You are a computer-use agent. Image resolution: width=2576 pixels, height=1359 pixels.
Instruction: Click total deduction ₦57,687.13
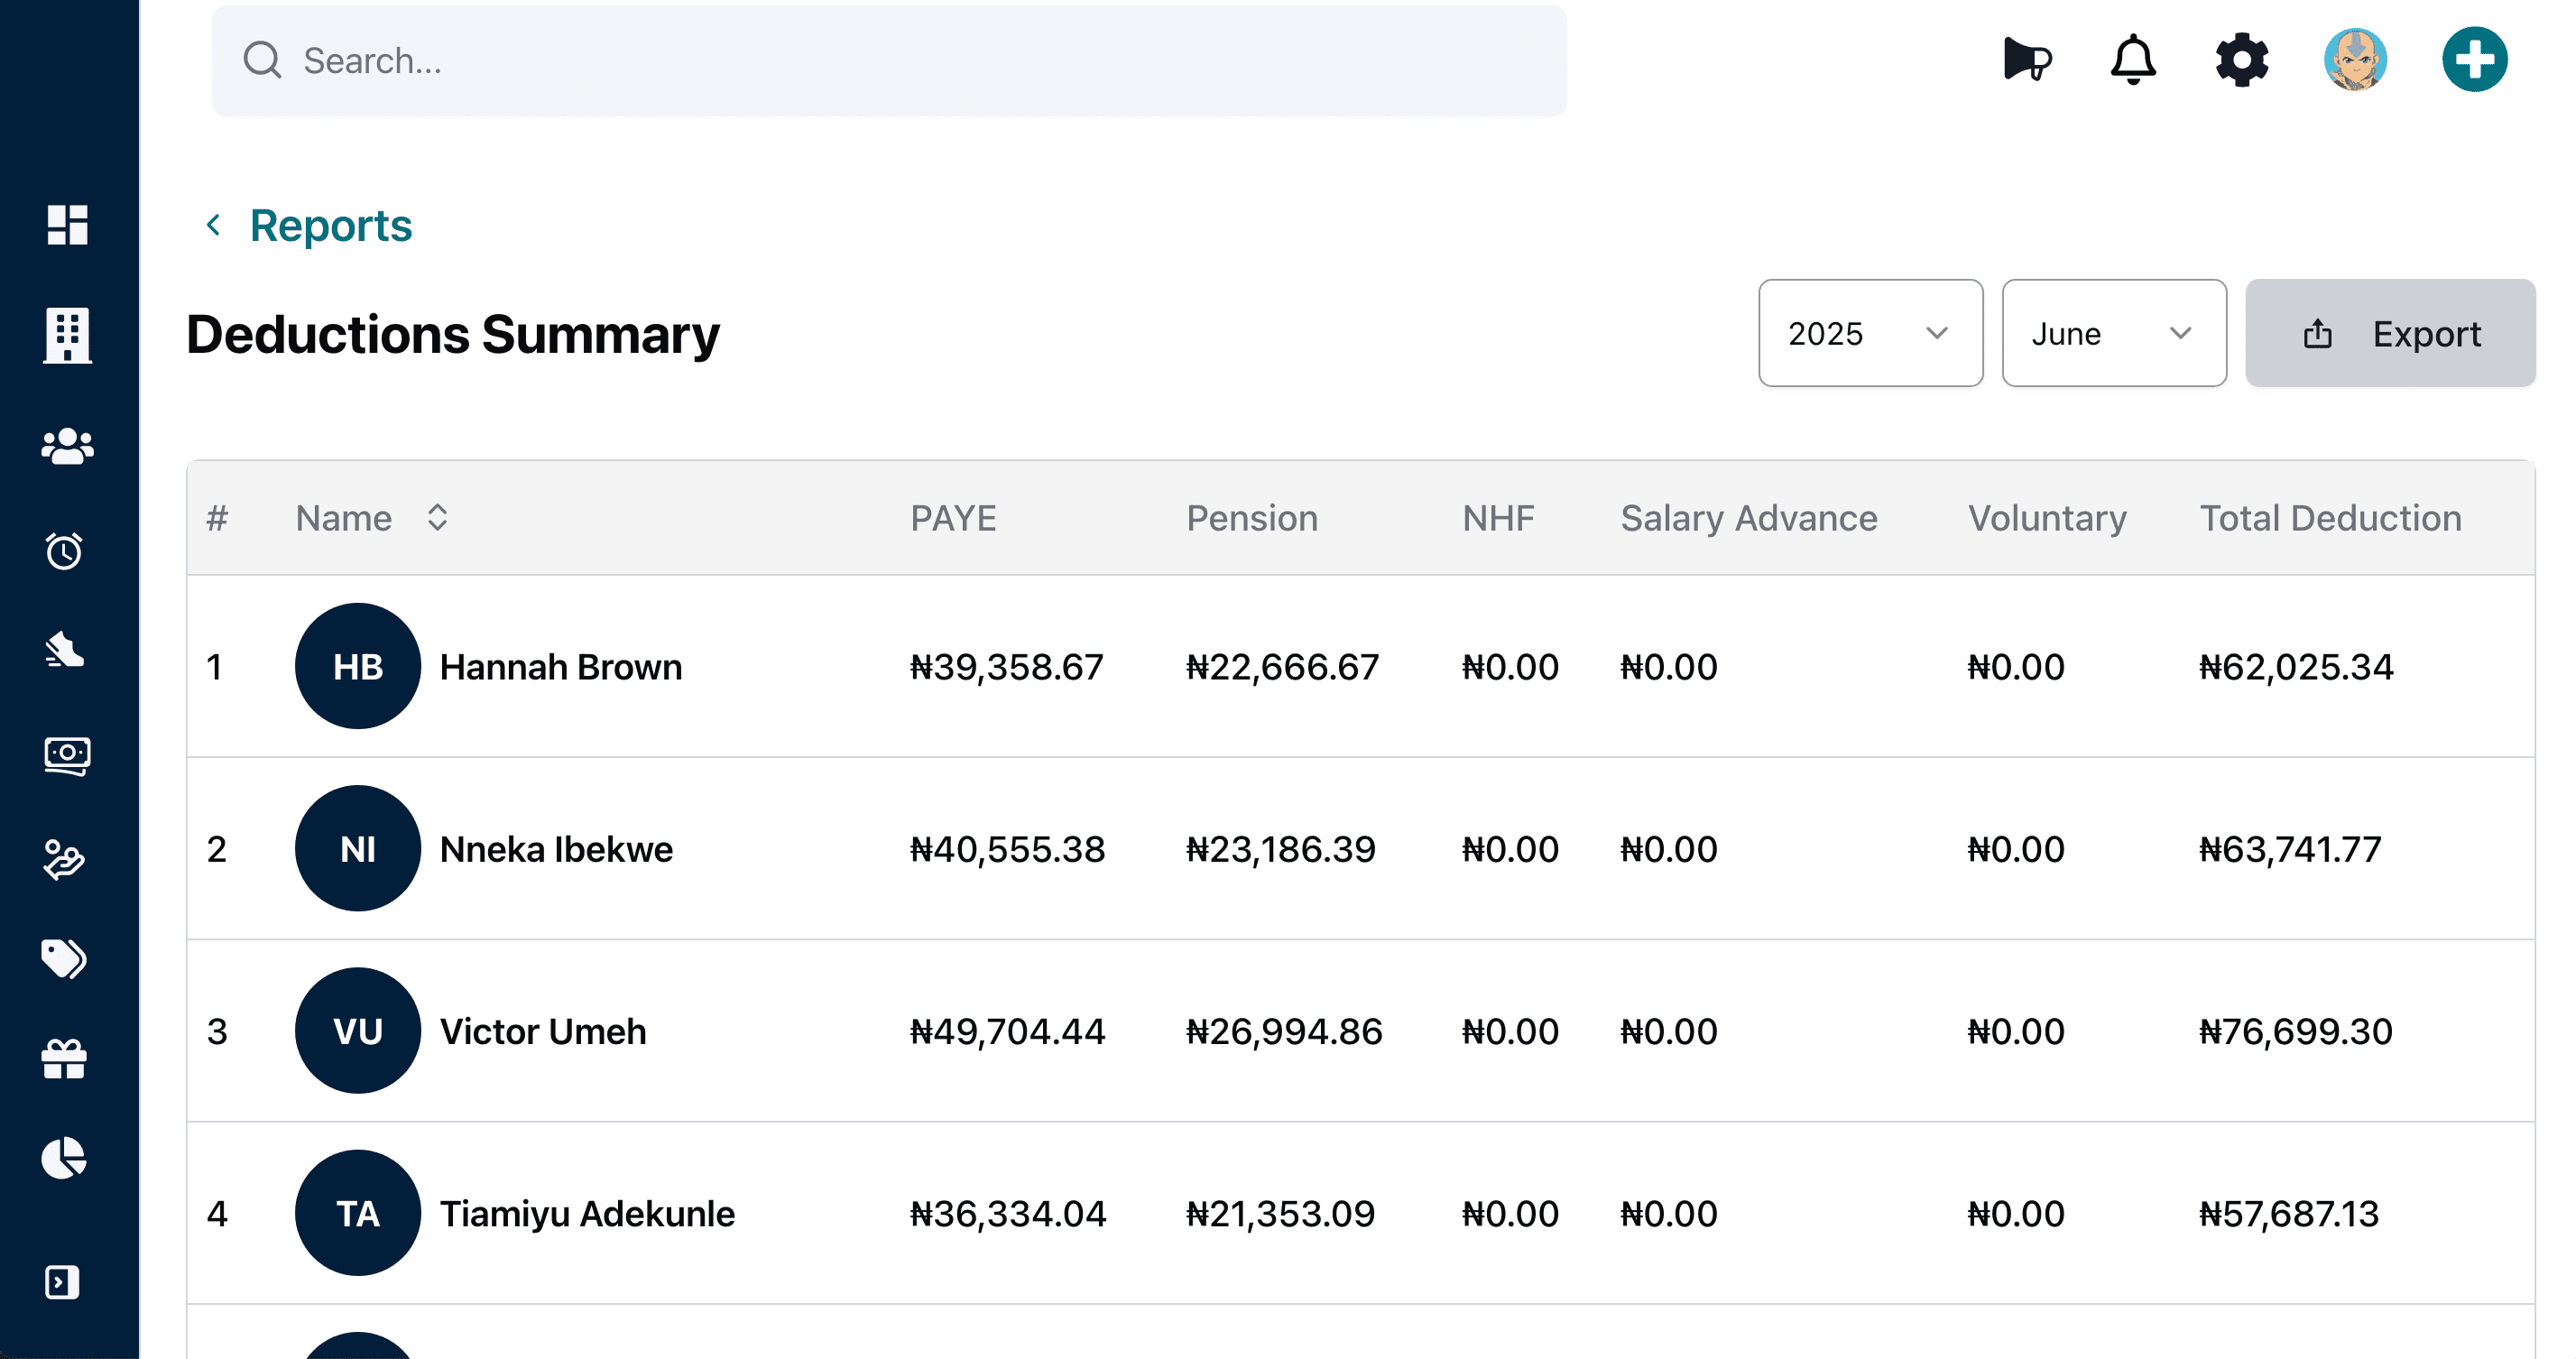click(x=2290, y=1213)
